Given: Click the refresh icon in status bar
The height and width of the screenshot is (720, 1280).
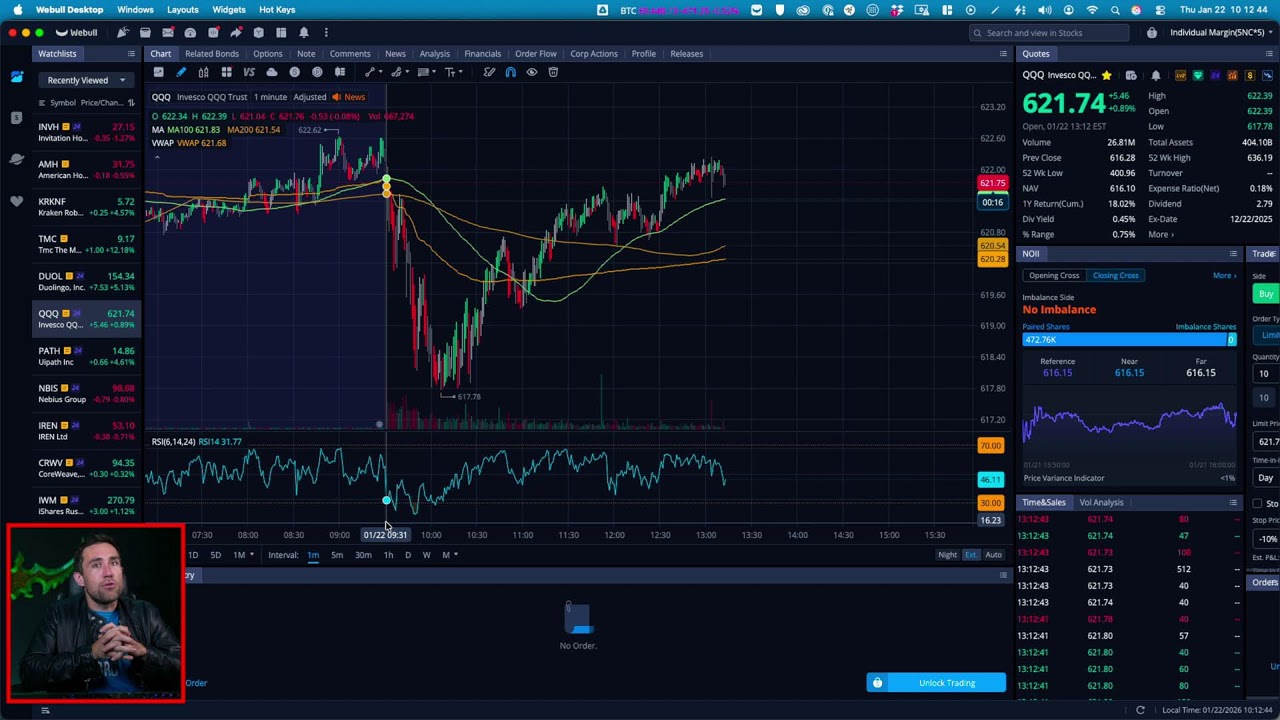Looking at the screenshot, I should [x=1140, y=710].
